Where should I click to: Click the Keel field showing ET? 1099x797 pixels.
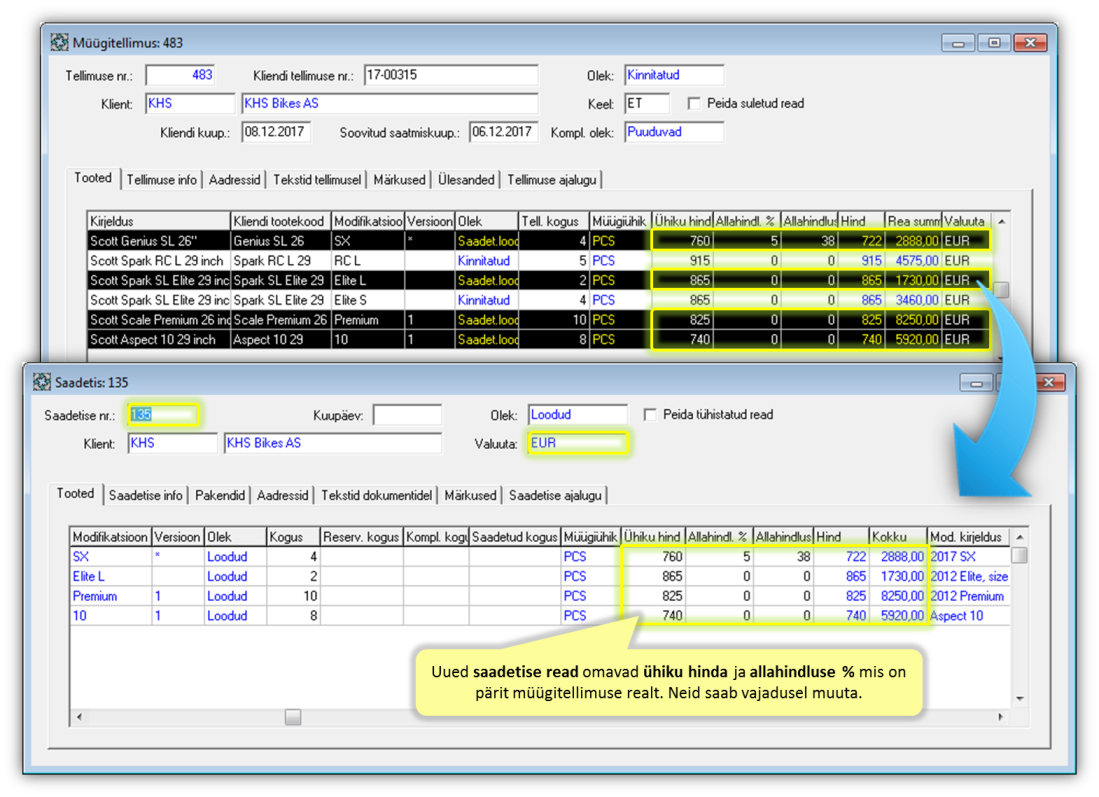pos(646,104)
